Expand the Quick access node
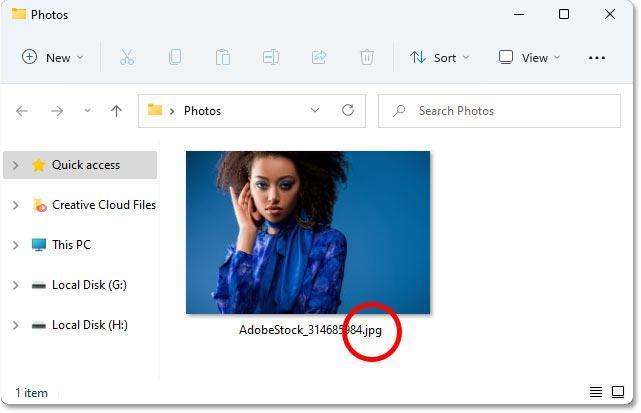 pos(15,165)
